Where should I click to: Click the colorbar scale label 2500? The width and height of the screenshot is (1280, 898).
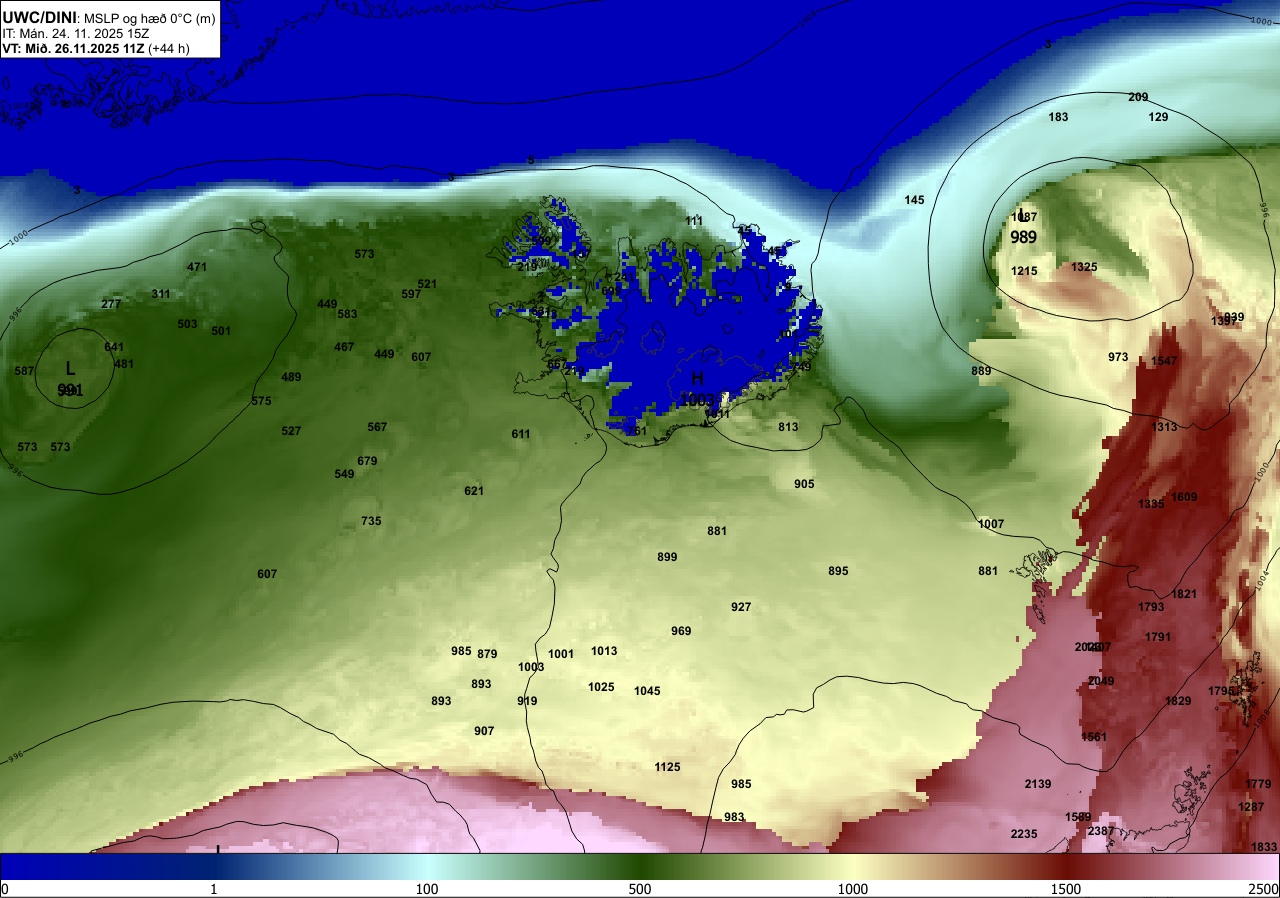[1264, 890]
